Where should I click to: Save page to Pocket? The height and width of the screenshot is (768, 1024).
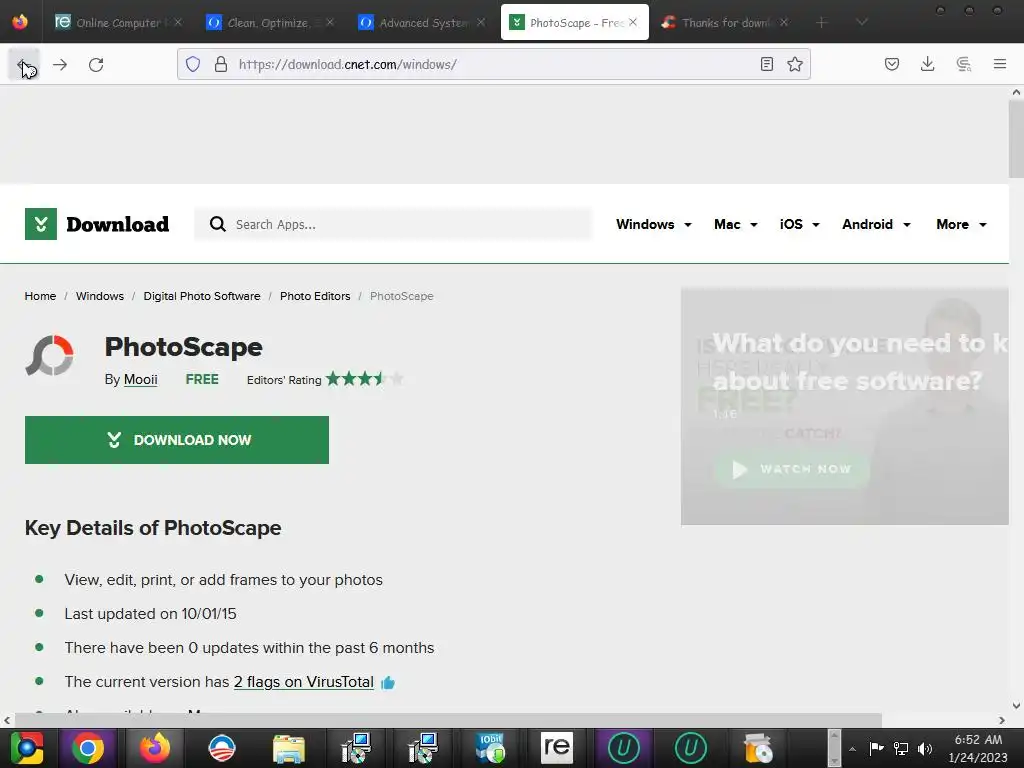[892, 64]
